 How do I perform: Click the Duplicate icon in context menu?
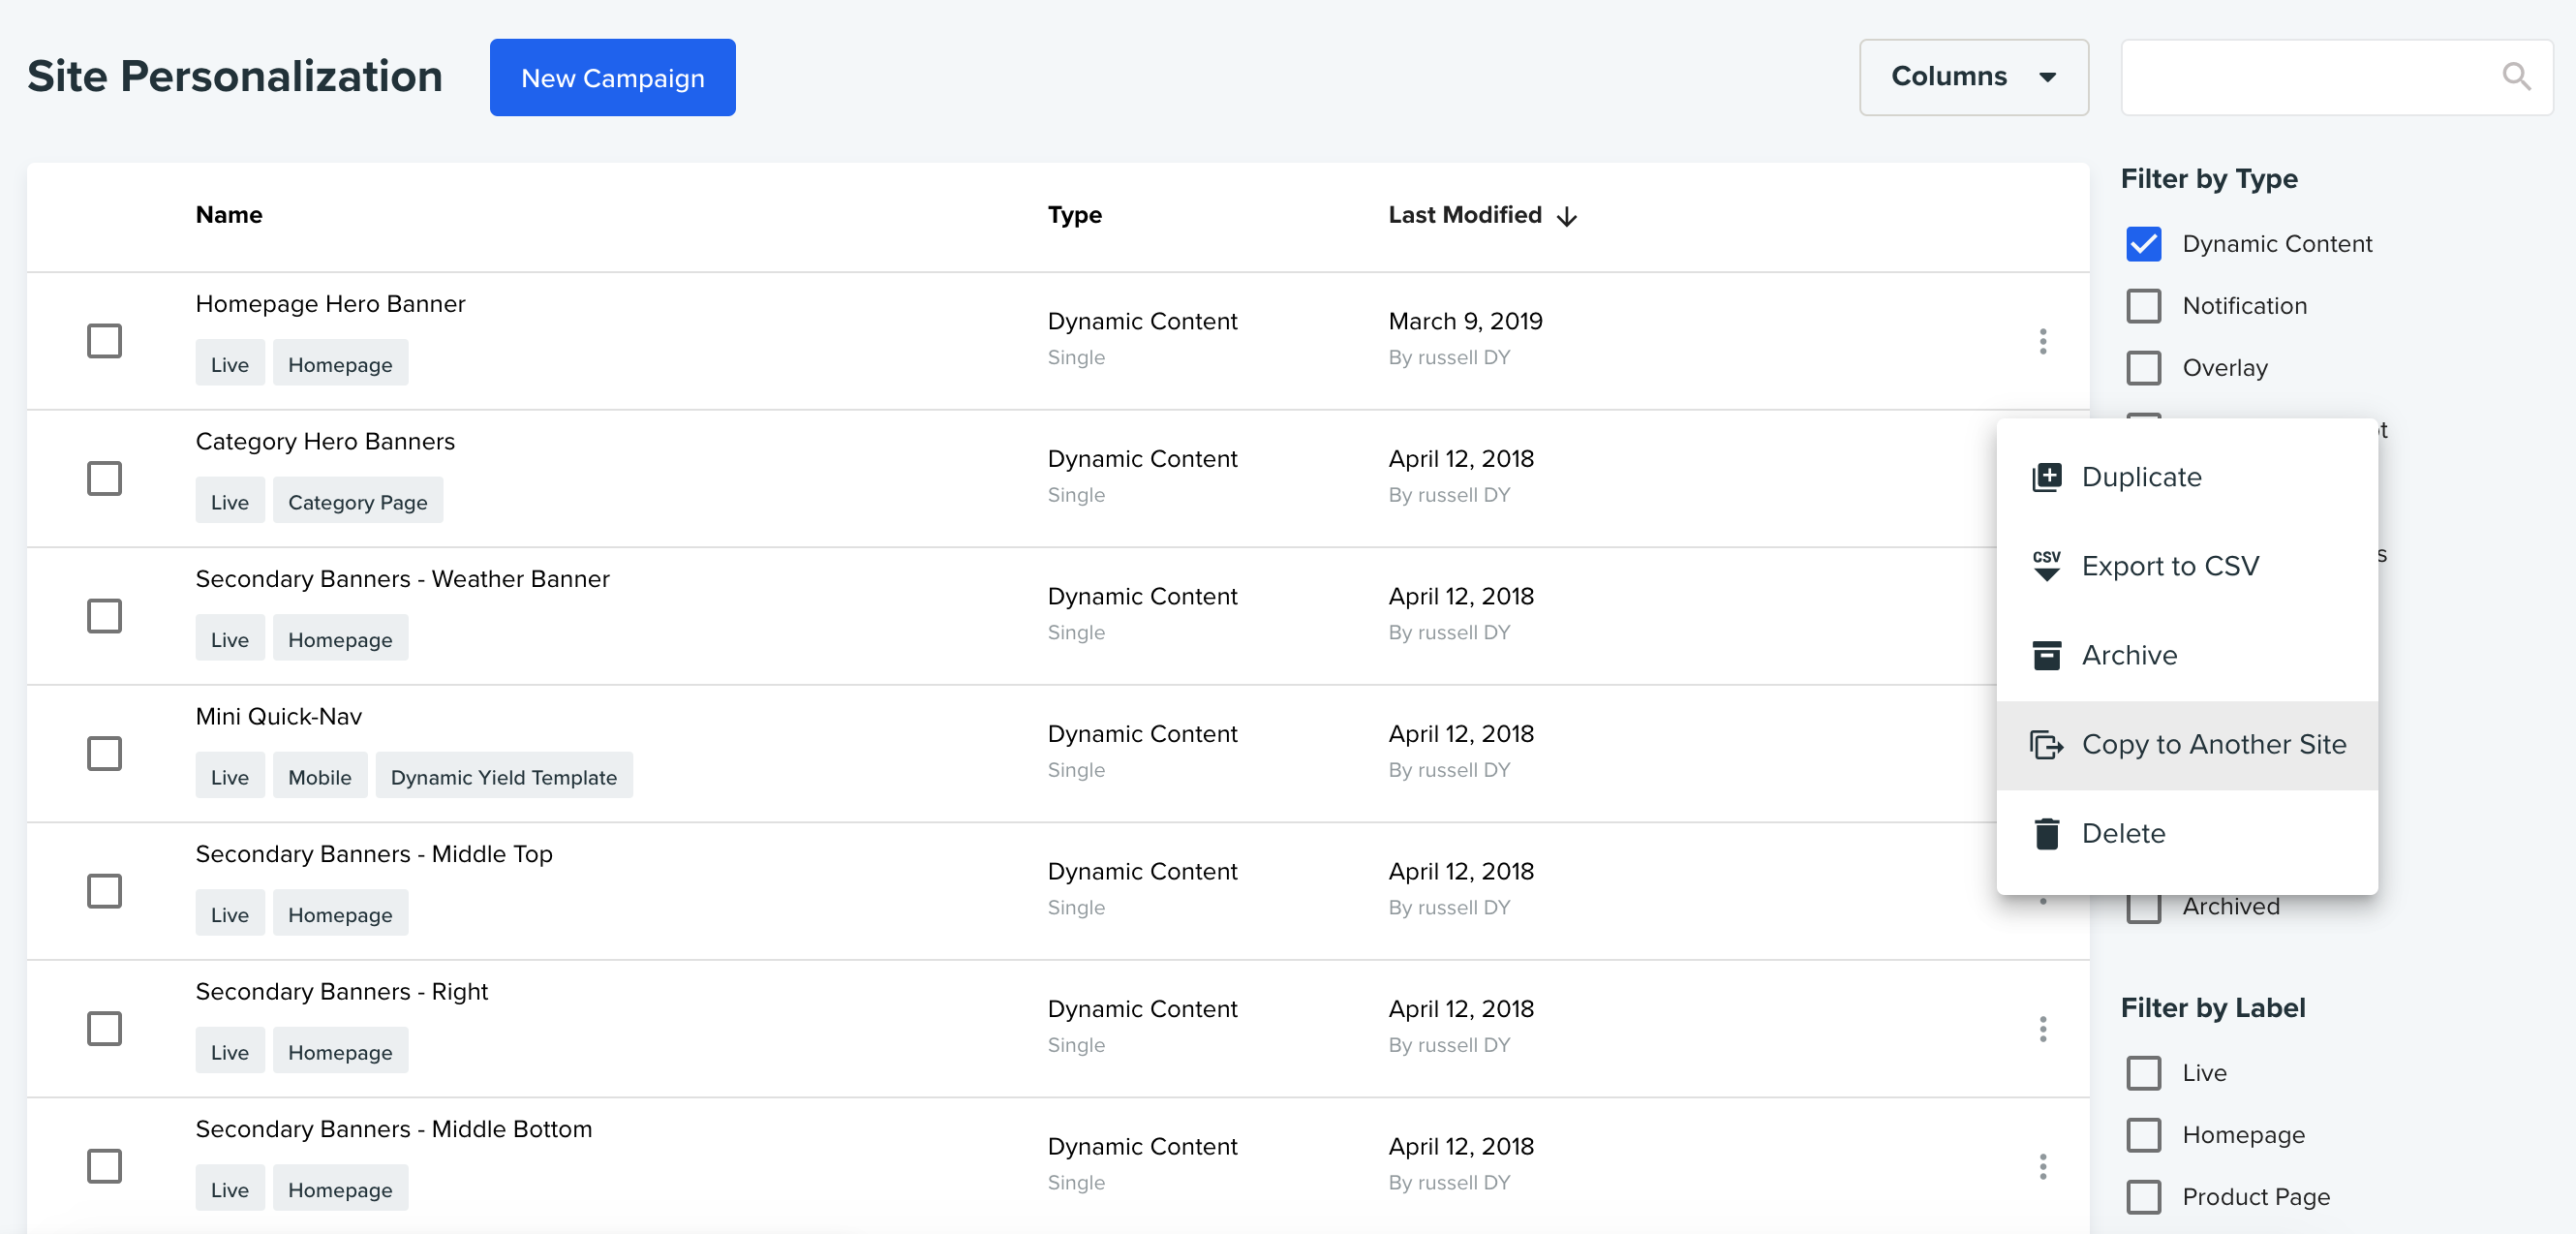2046,477
